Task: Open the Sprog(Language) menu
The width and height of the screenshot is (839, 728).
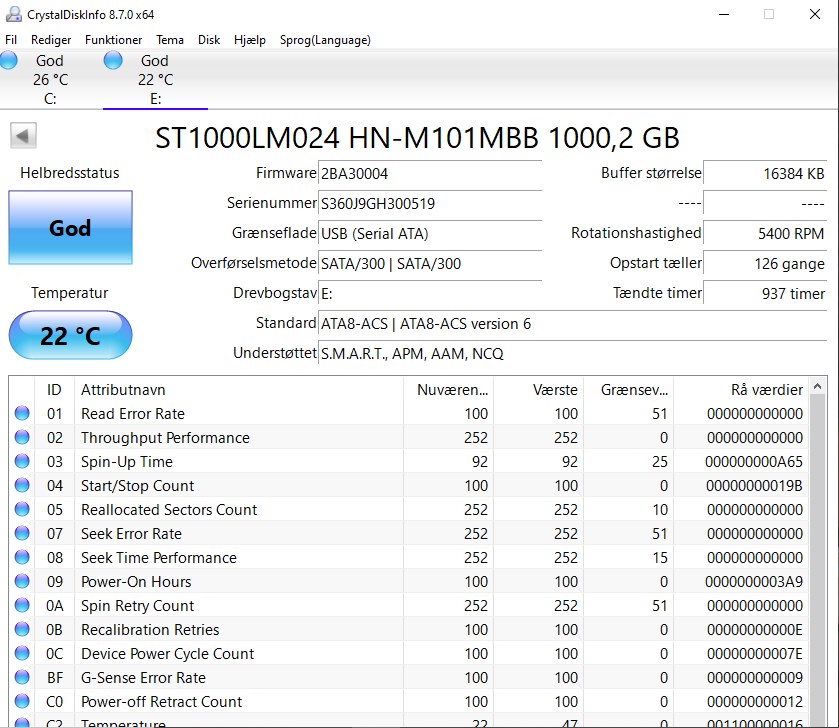Action: point(325,40)
